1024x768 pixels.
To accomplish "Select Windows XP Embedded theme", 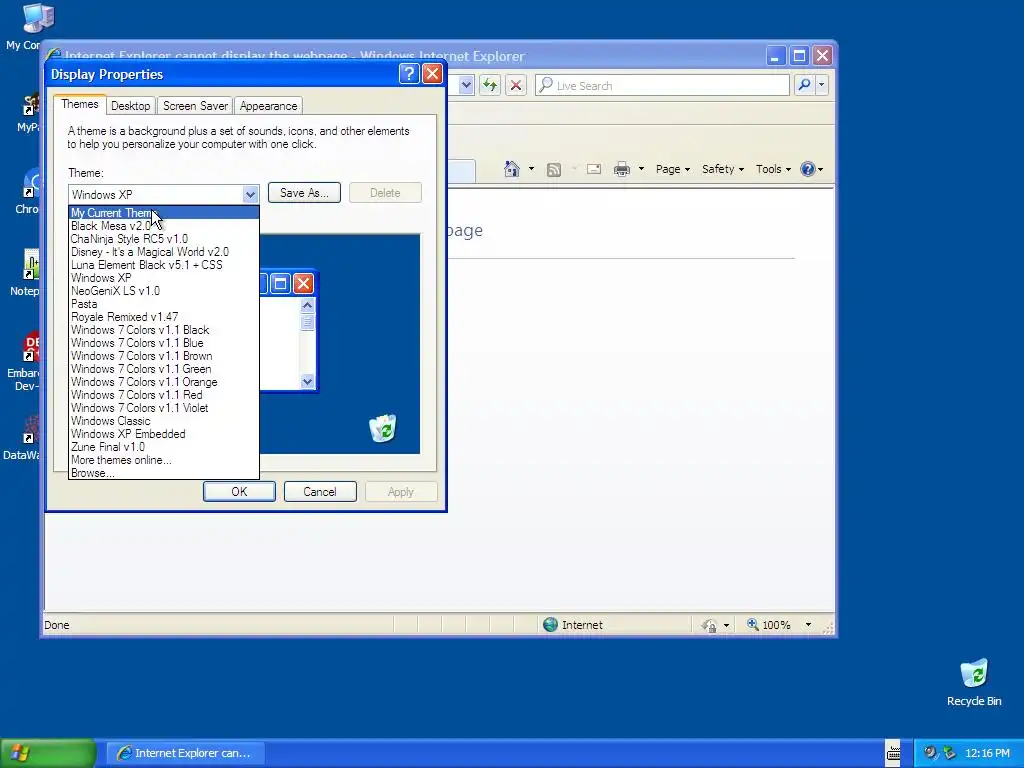I will pos(163,434).
